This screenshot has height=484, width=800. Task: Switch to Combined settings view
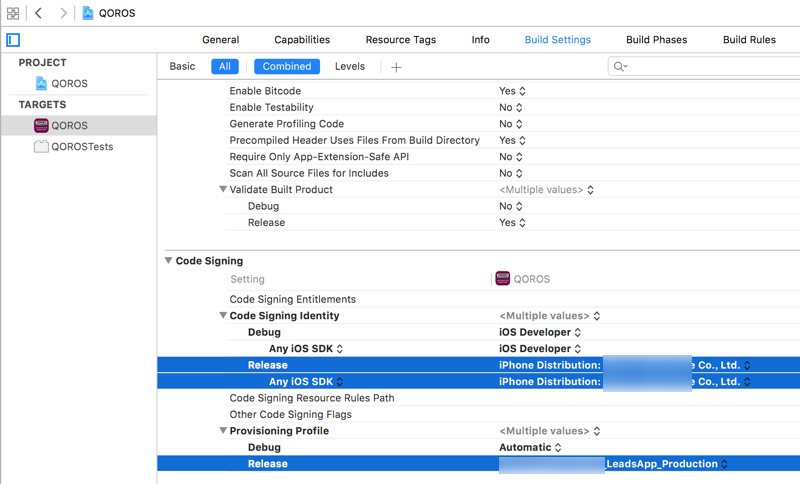point(286,66)
